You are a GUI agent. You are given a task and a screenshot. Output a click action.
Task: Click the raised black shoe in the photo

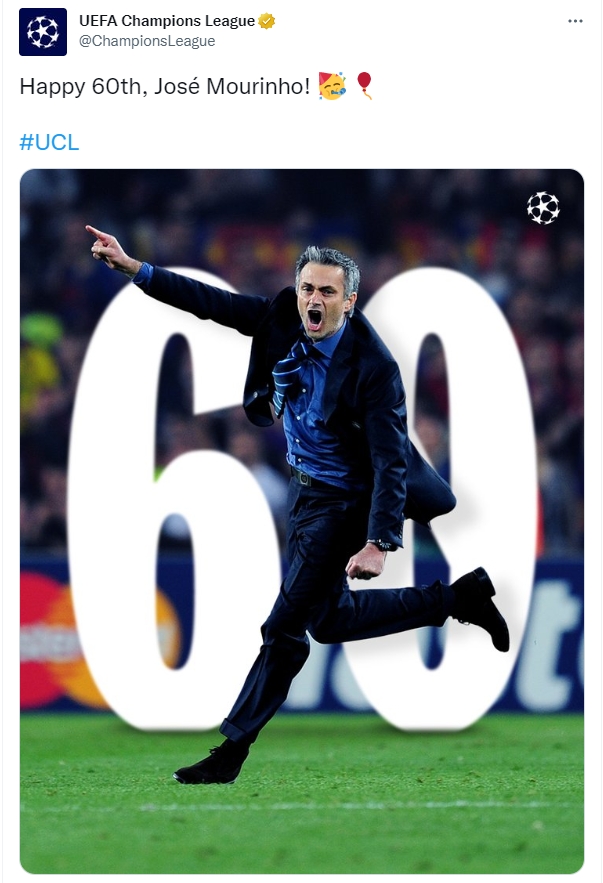coord(480,608)
